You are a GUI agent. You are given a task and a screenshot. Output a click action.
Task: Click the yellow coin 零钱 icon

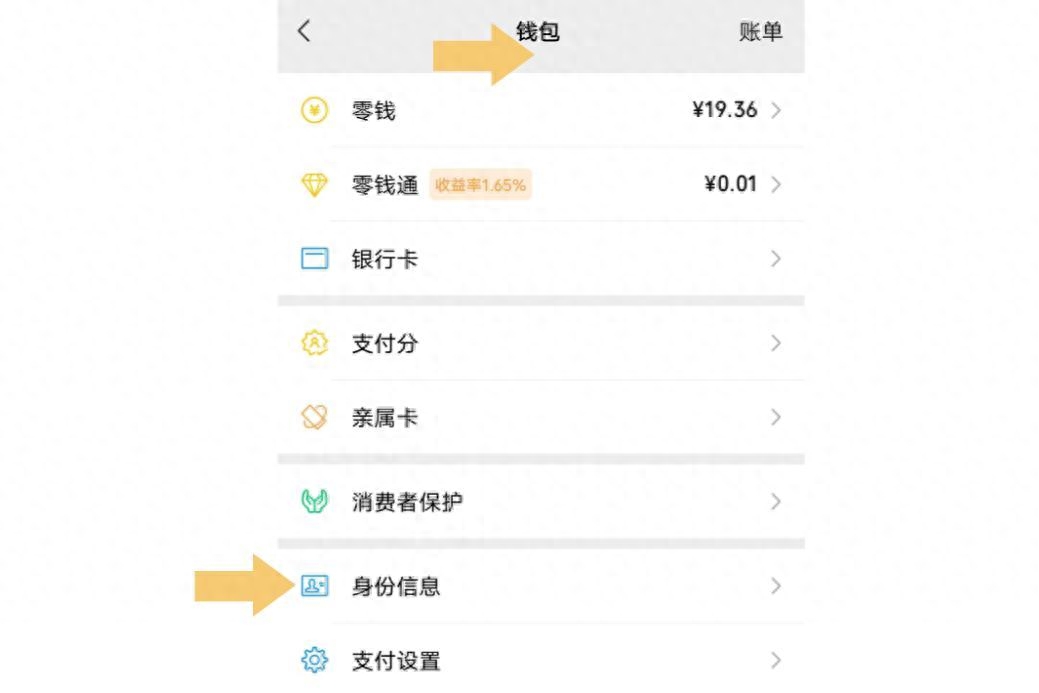pyautogui.click(x=314, y=110)
